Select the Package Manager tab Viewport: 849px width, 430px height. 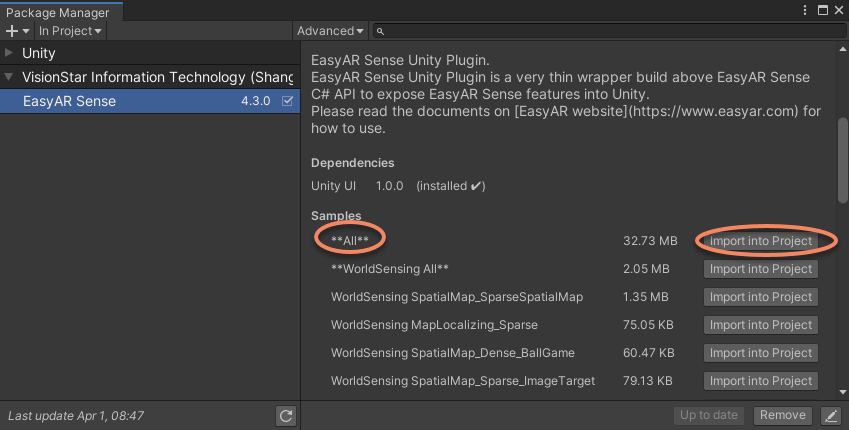tap(61, 12)
